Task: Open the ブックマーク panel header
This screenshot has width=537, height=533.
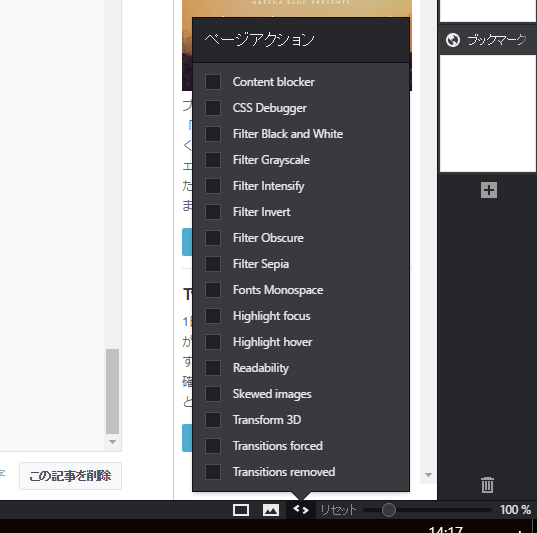Action: (488, 40)
